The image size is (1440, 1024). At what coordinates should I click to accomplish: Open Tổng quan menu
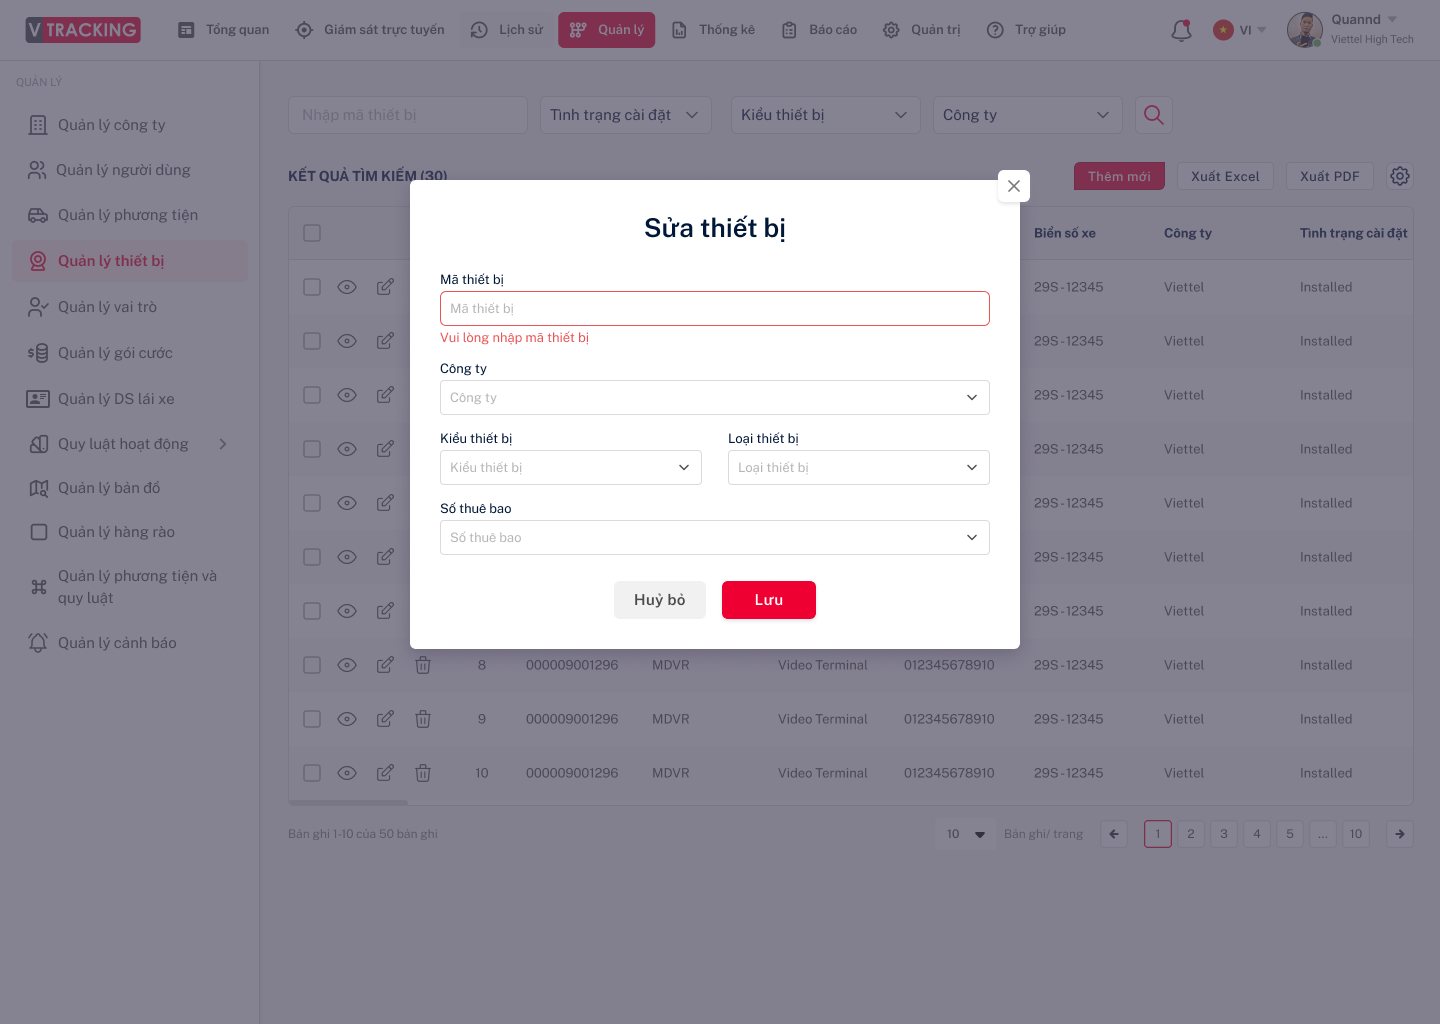pos(224,30)
